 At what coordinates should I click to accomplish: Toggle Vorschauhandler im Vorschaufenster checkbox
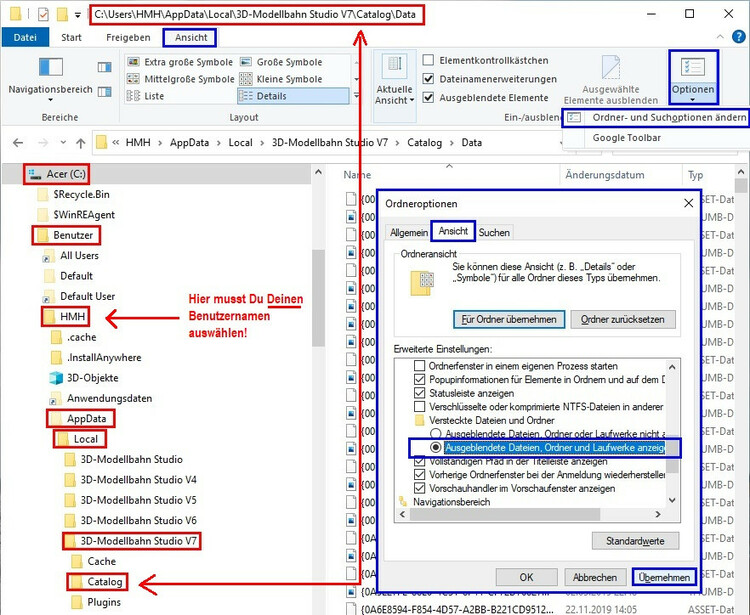[419, 488]
